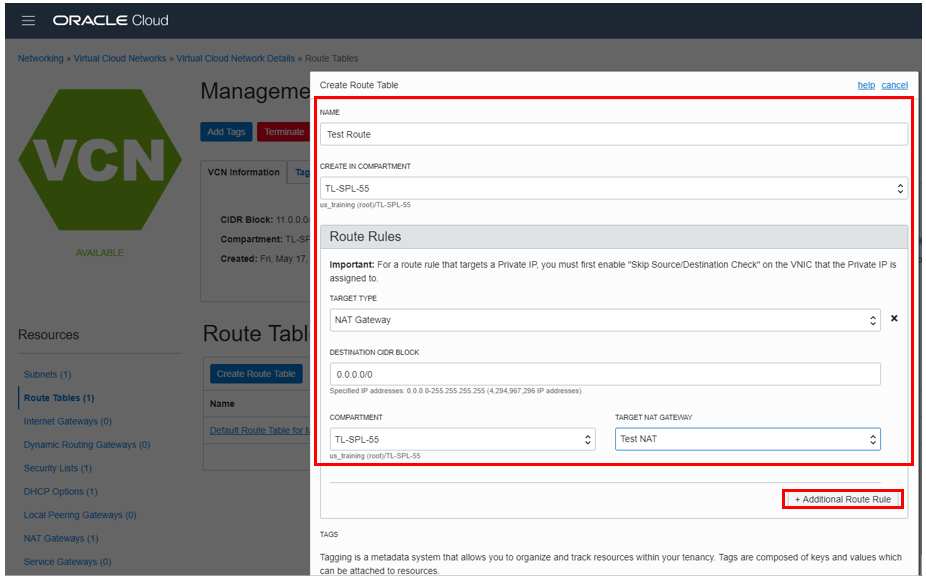Screen dimensions: 926x583
Task: Open the navigation hamburger menu
Action: [28, 20]
